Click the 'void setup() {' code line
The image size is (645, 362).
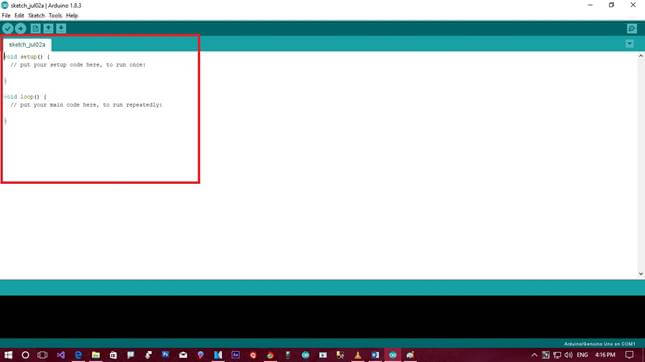[x=27, y=57]
